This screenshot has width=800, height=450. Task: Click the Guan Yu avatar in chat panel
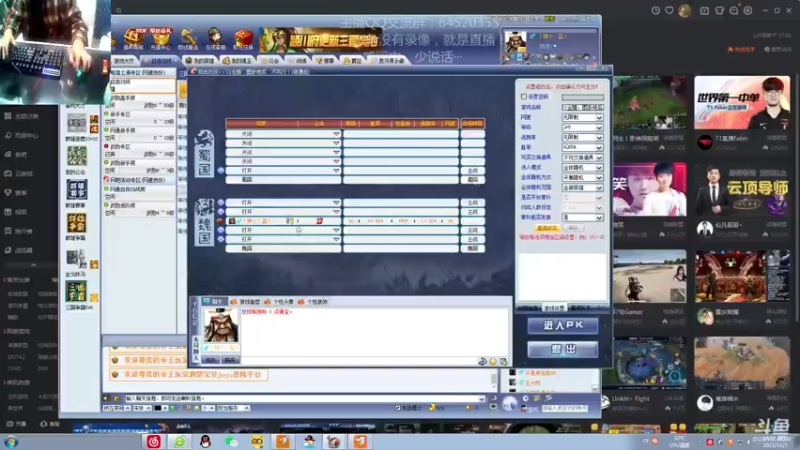click(x=221, y=325)
